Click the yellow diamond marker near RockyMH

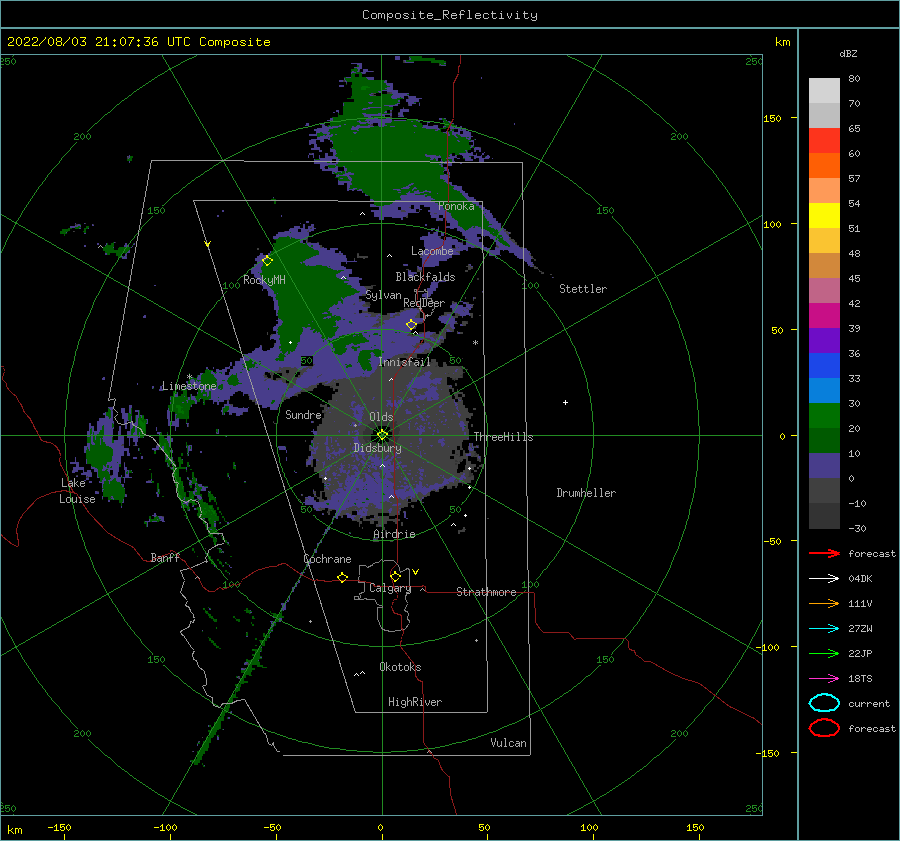tap(267, 261)
